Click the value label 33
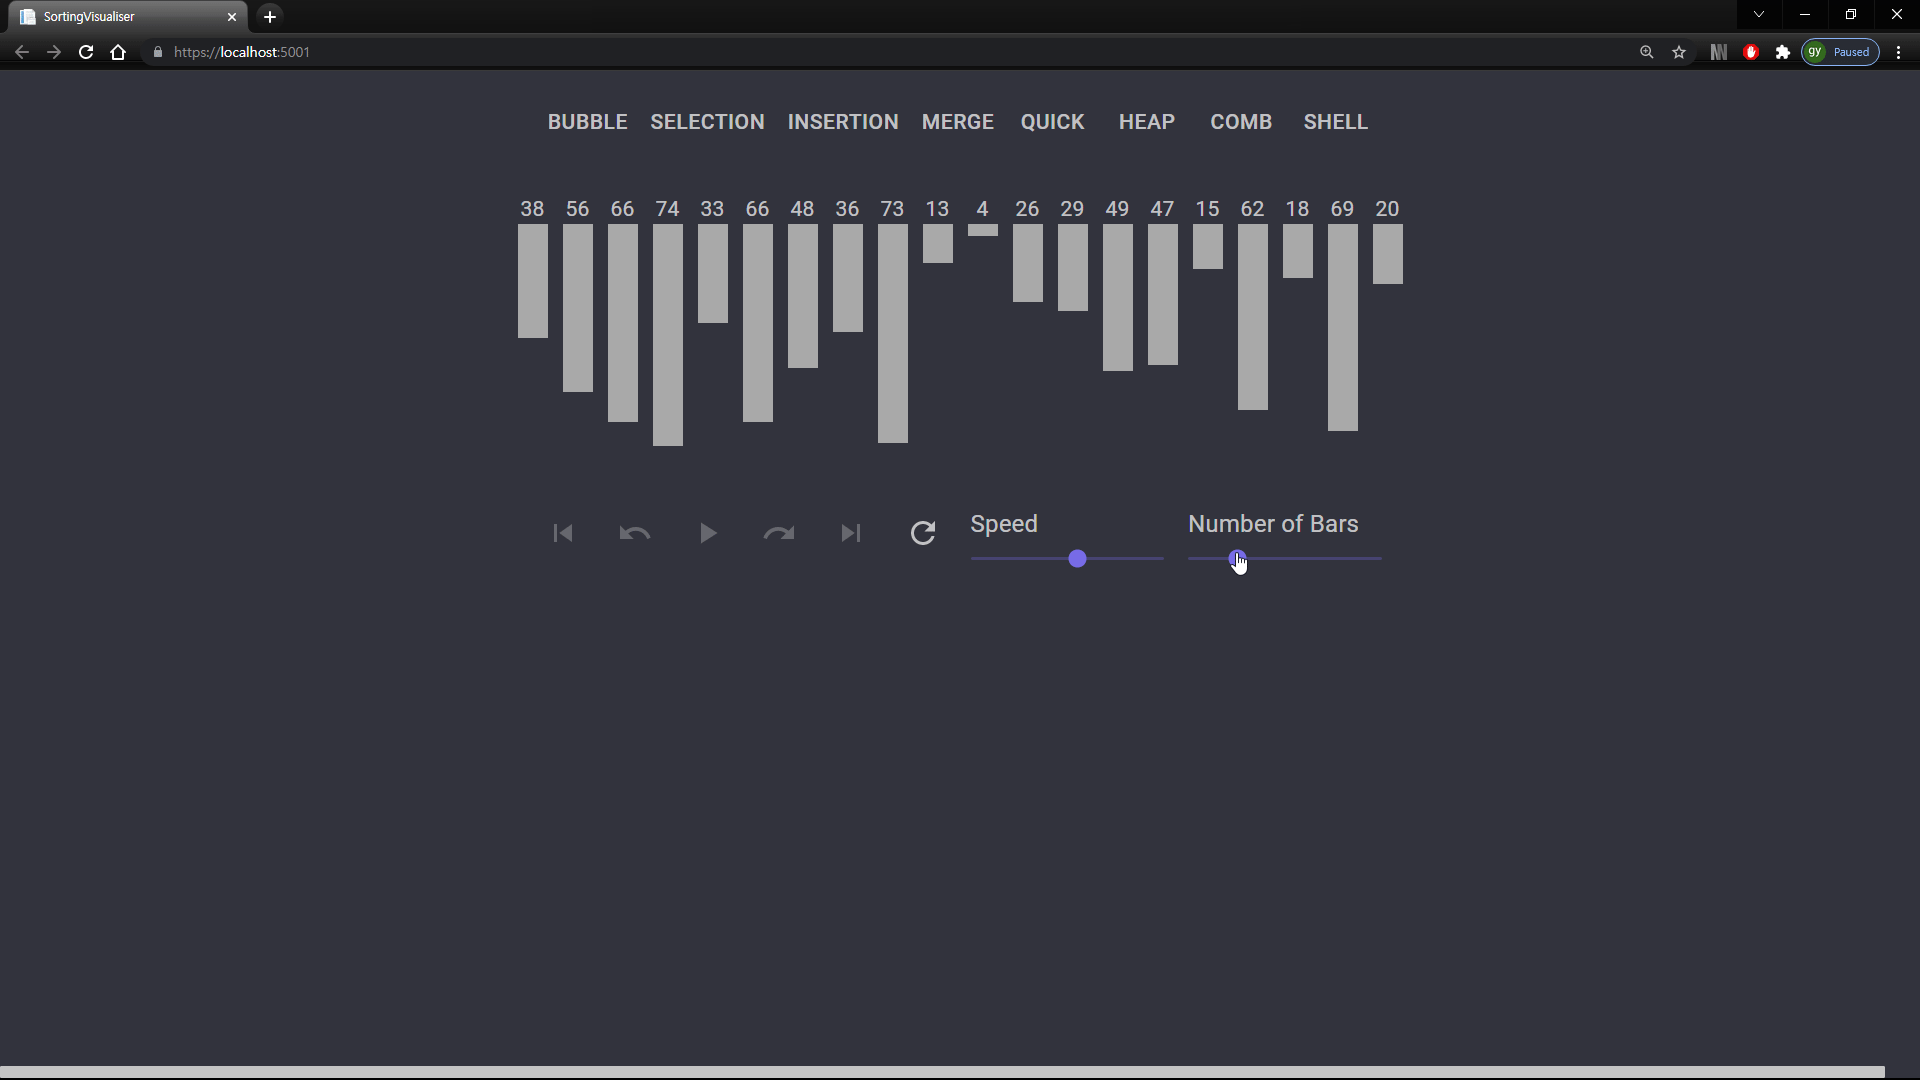Viewport: 1920px width, 1080px height. pyautogui.click(x=712, y=209)
